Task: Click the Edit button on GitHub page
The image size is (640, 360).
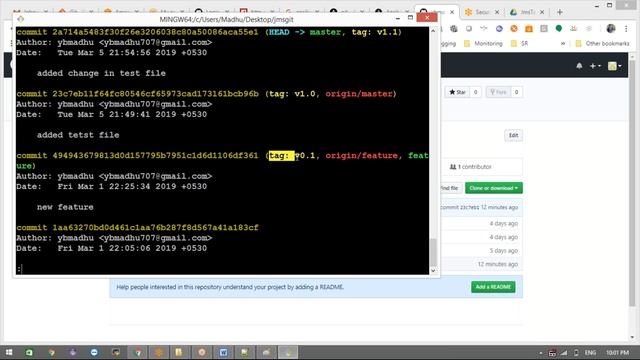Action: tap(513, 135)
